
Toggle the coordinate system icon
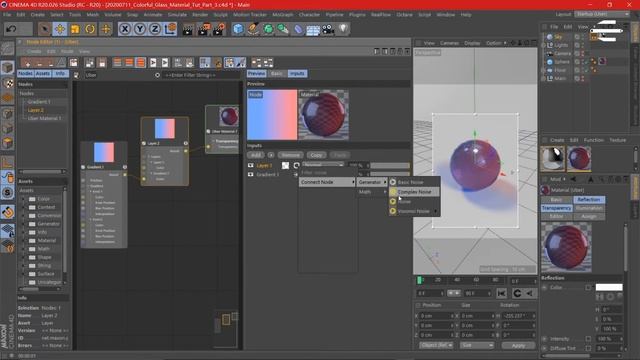tap(170, 29)
